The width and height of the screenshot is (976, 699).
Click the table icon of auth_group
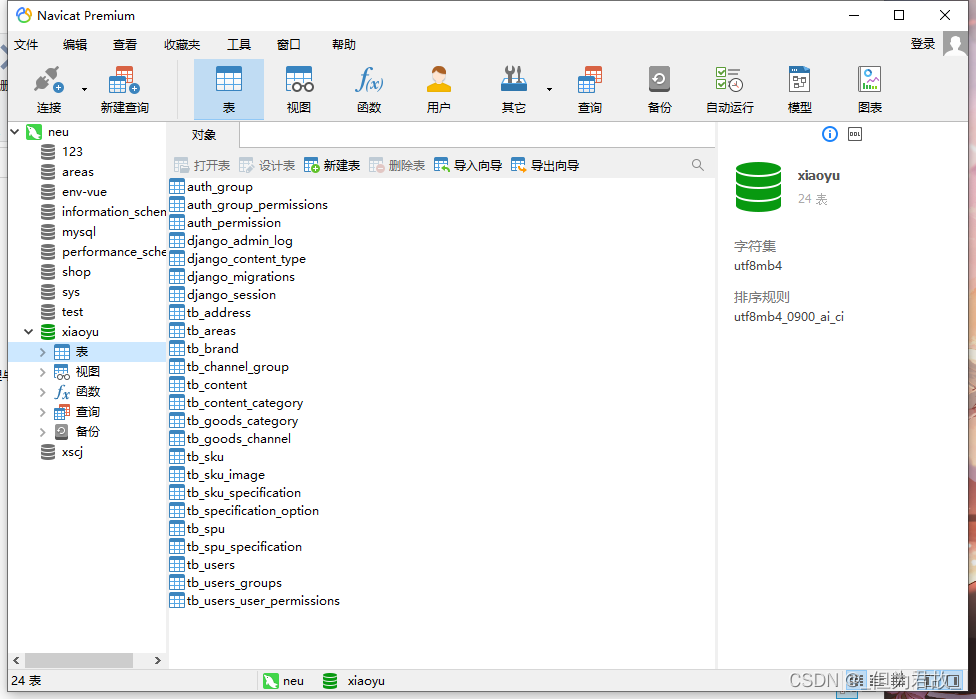point(177,187)
